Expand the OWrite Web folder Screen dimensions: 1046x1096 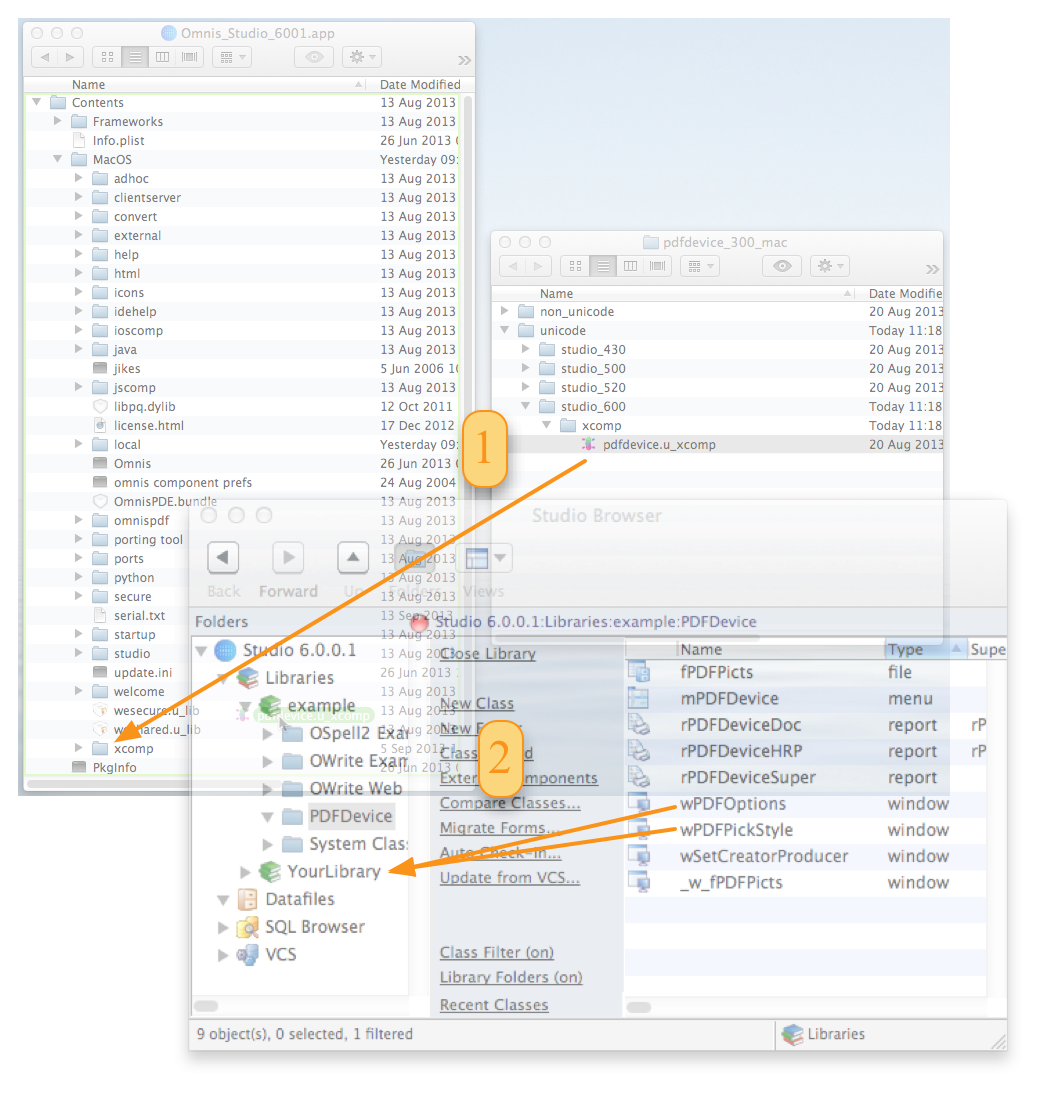[267, 789]
